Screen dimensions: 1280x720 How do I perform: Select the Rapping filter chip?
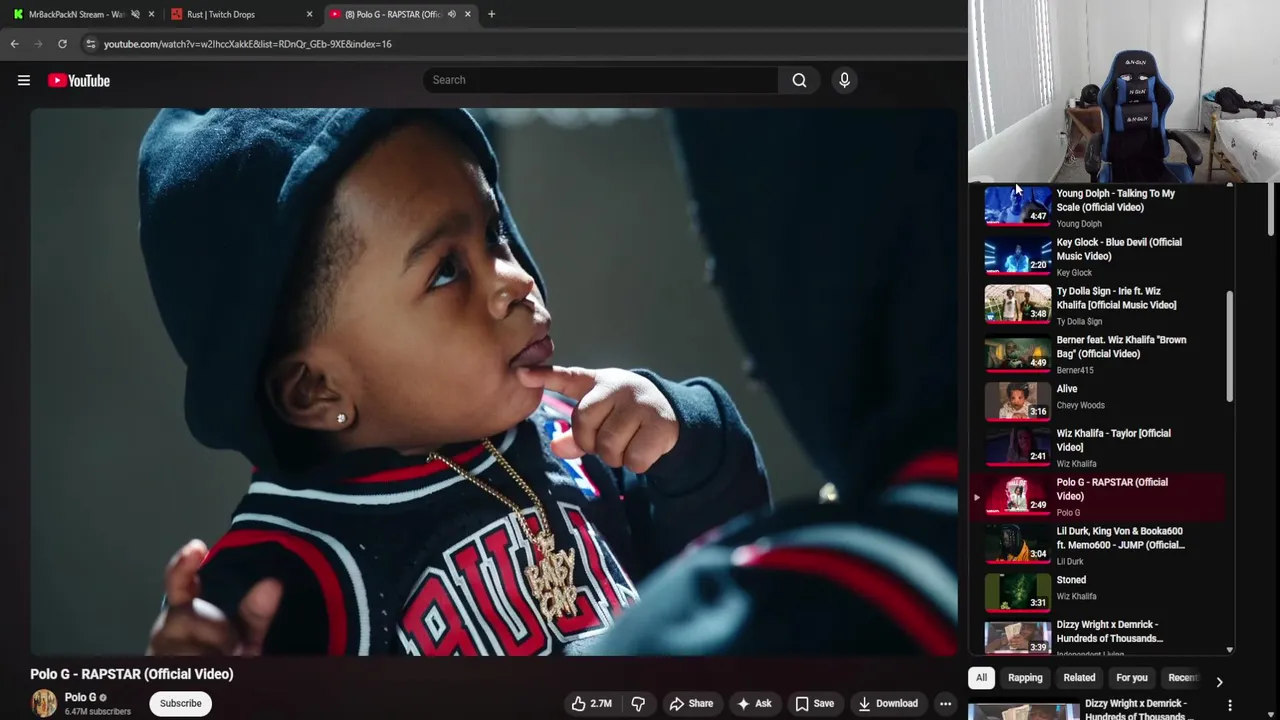(x=1025, y=678)
